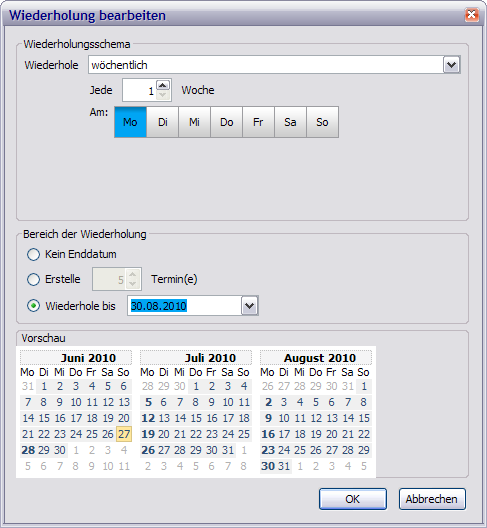Click the Abbrechen button
The height and width of the screenshot is (528, 487).
tap(432, 499)
